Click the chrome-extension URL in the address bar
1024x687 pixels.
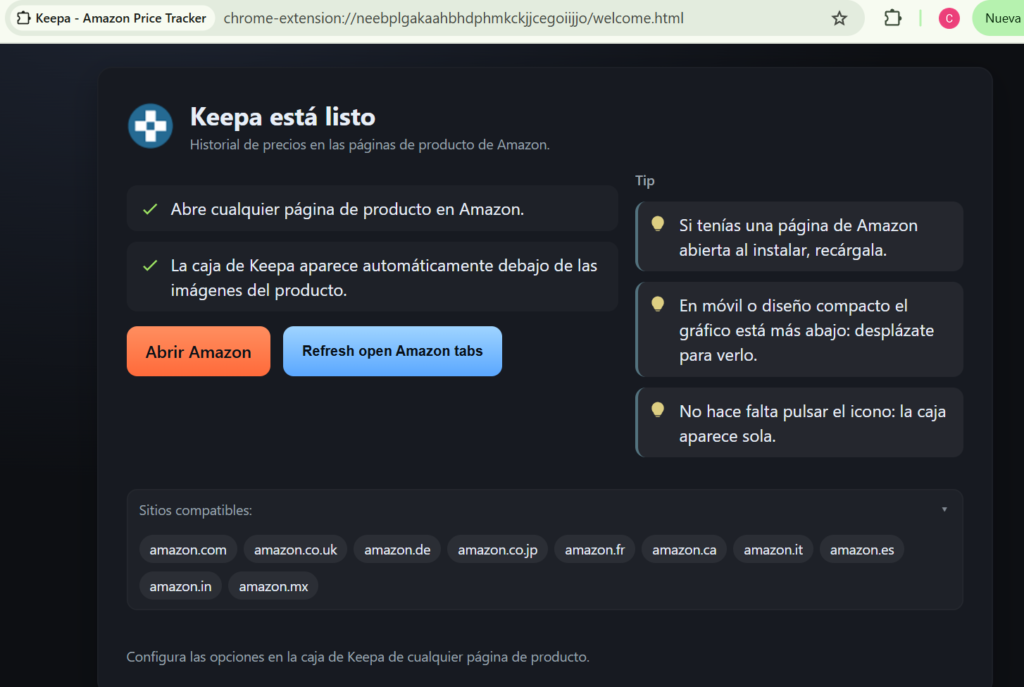click(453, 18)
